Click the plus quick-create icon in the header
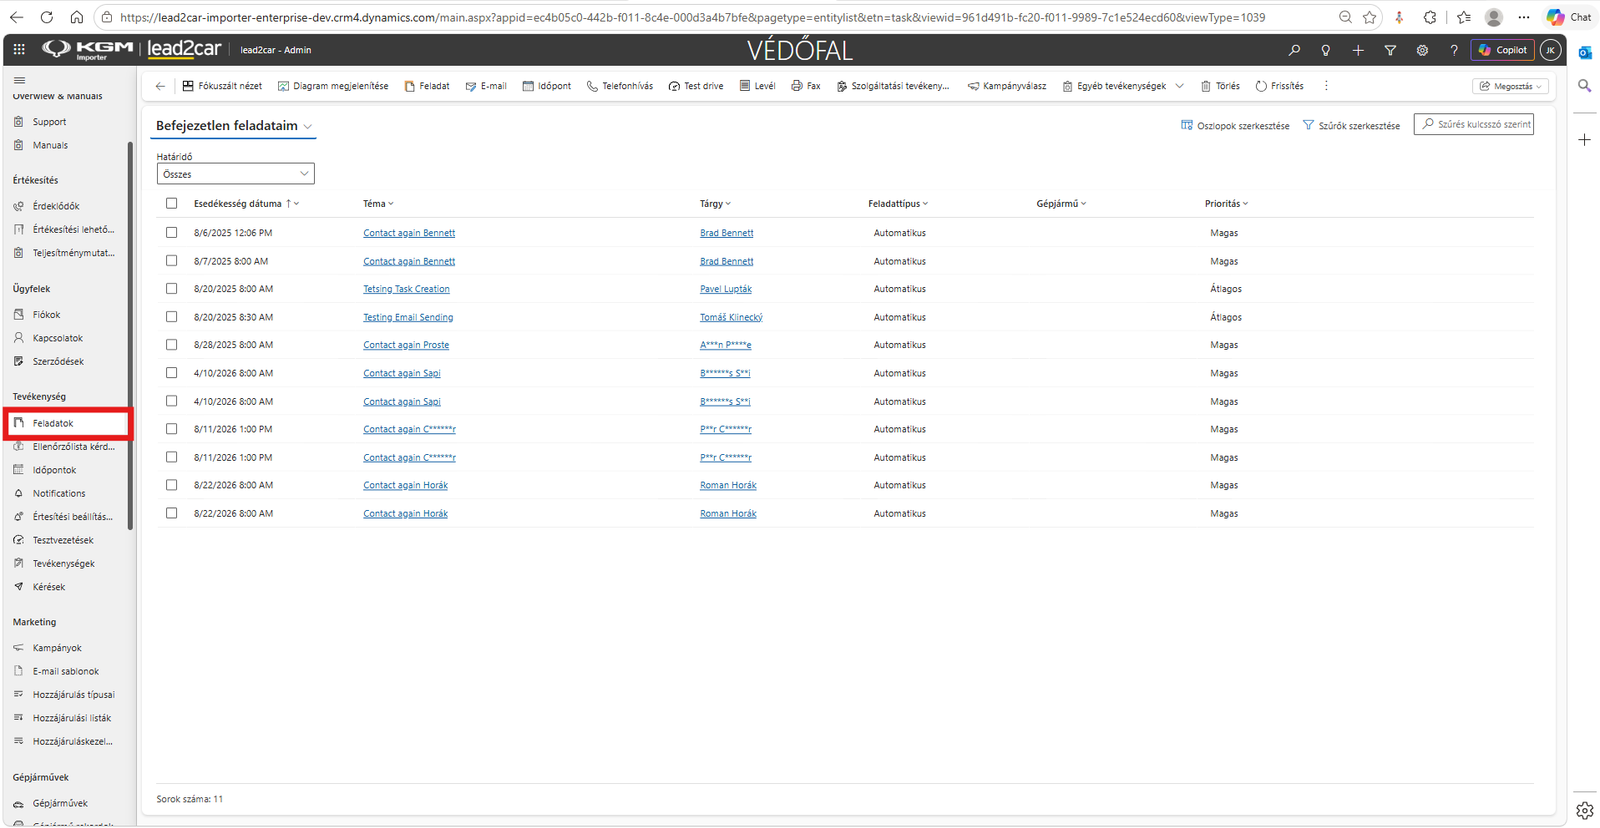Image resolution: width=1600 pixels, height=828 pixels. 1358,50
